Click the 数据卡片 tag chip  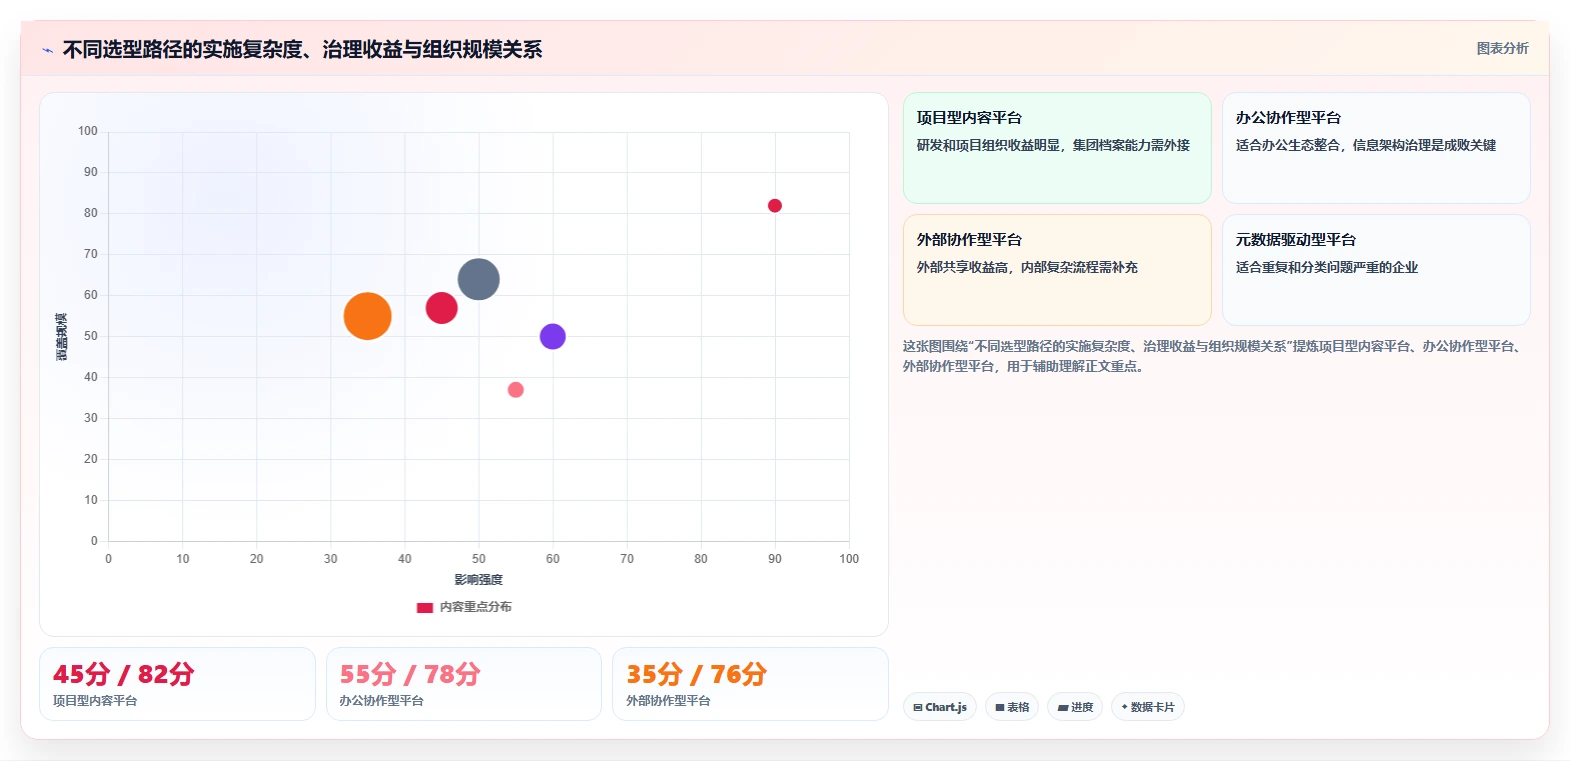[x=1148, y=707]
